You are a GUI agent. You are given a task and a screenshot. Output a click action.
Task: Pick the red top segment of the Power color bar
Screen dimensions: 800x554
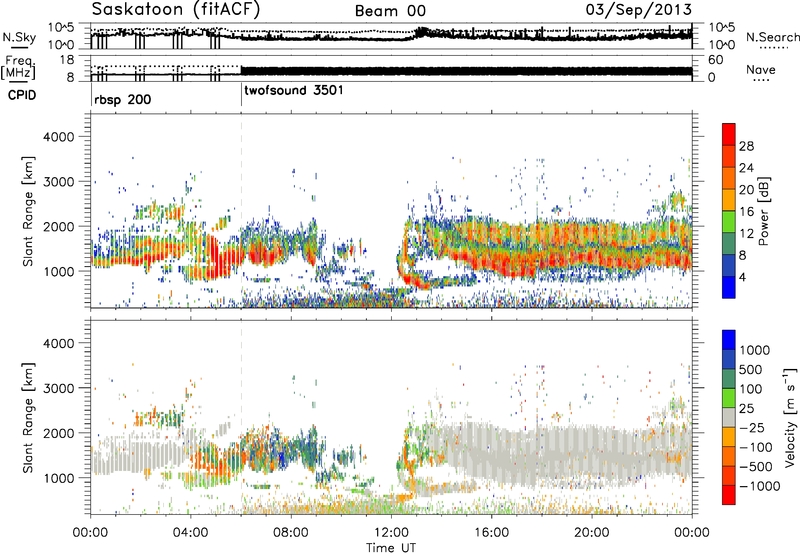click(x=729, y=134)
